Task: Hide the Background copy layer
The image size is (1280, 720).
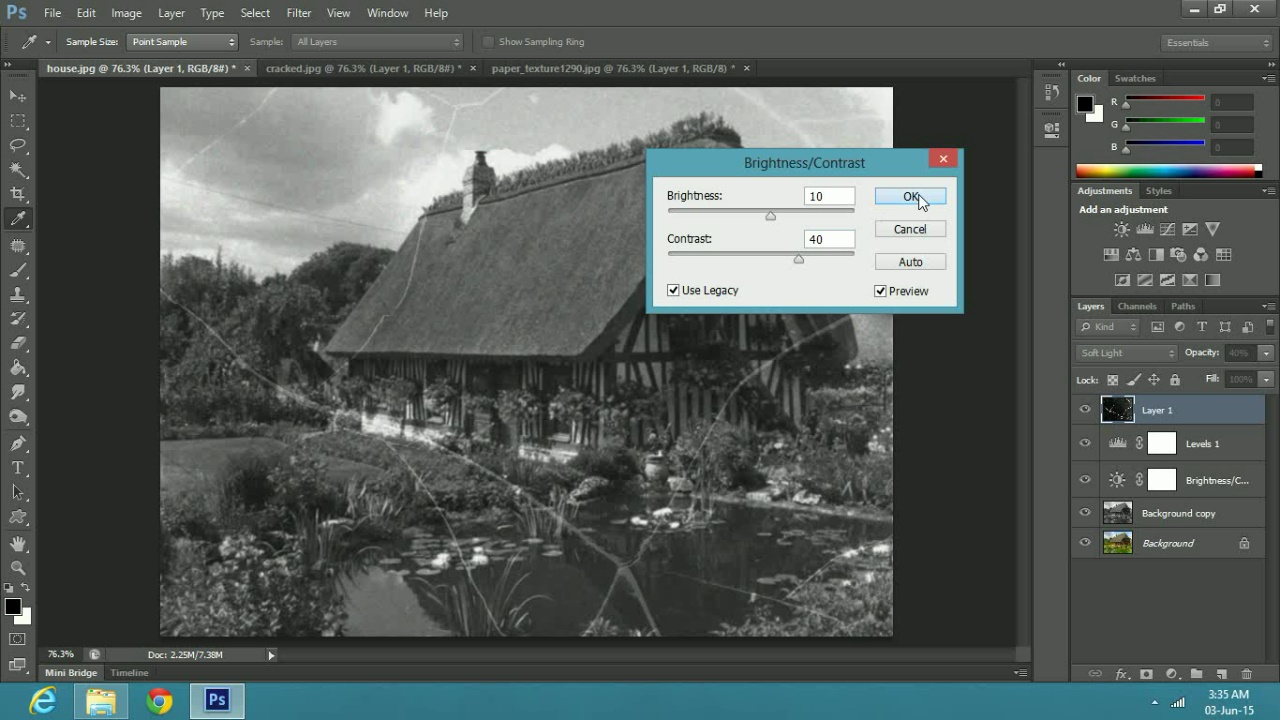Action: (1085, 513)
